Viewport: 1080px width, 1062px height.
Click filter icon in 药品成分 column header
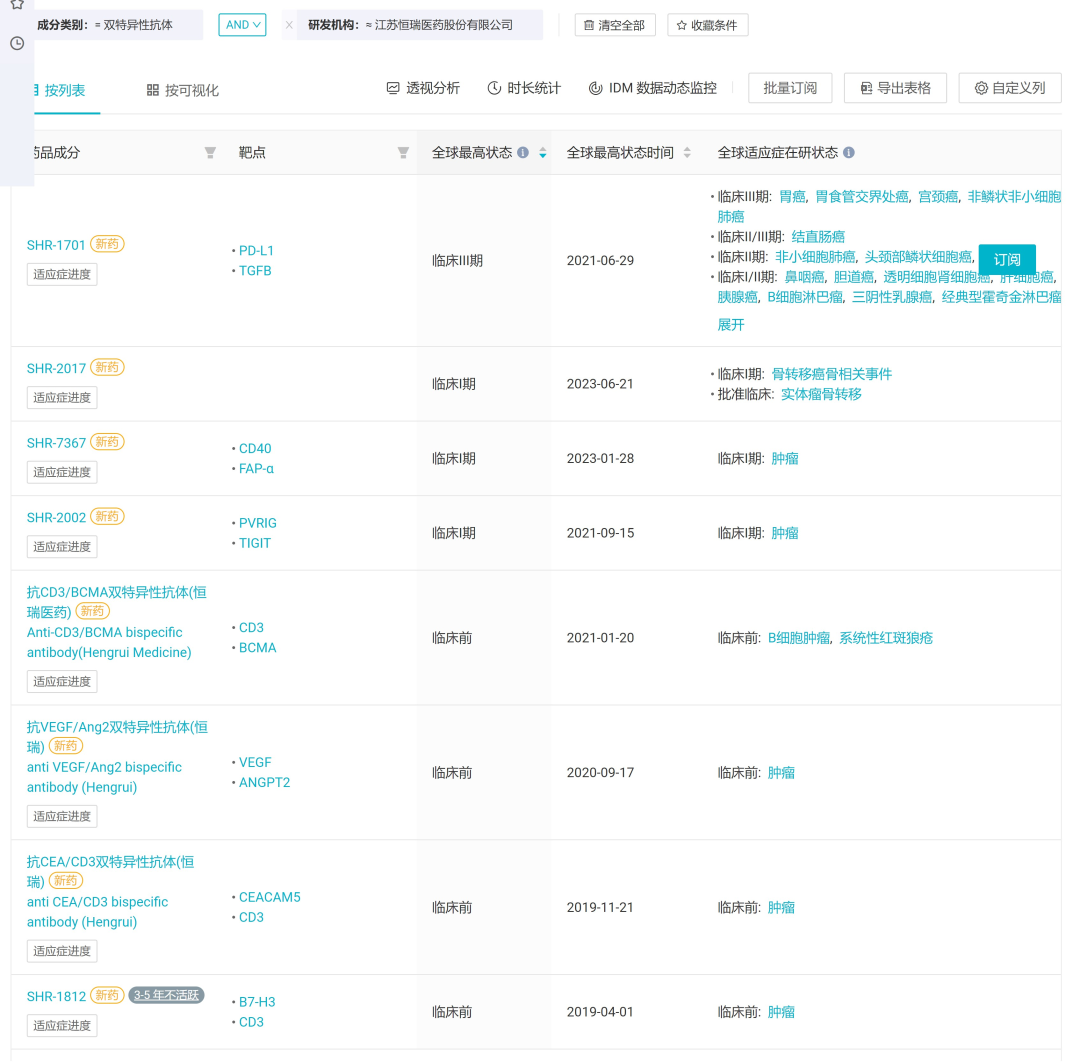coord(210,153)
